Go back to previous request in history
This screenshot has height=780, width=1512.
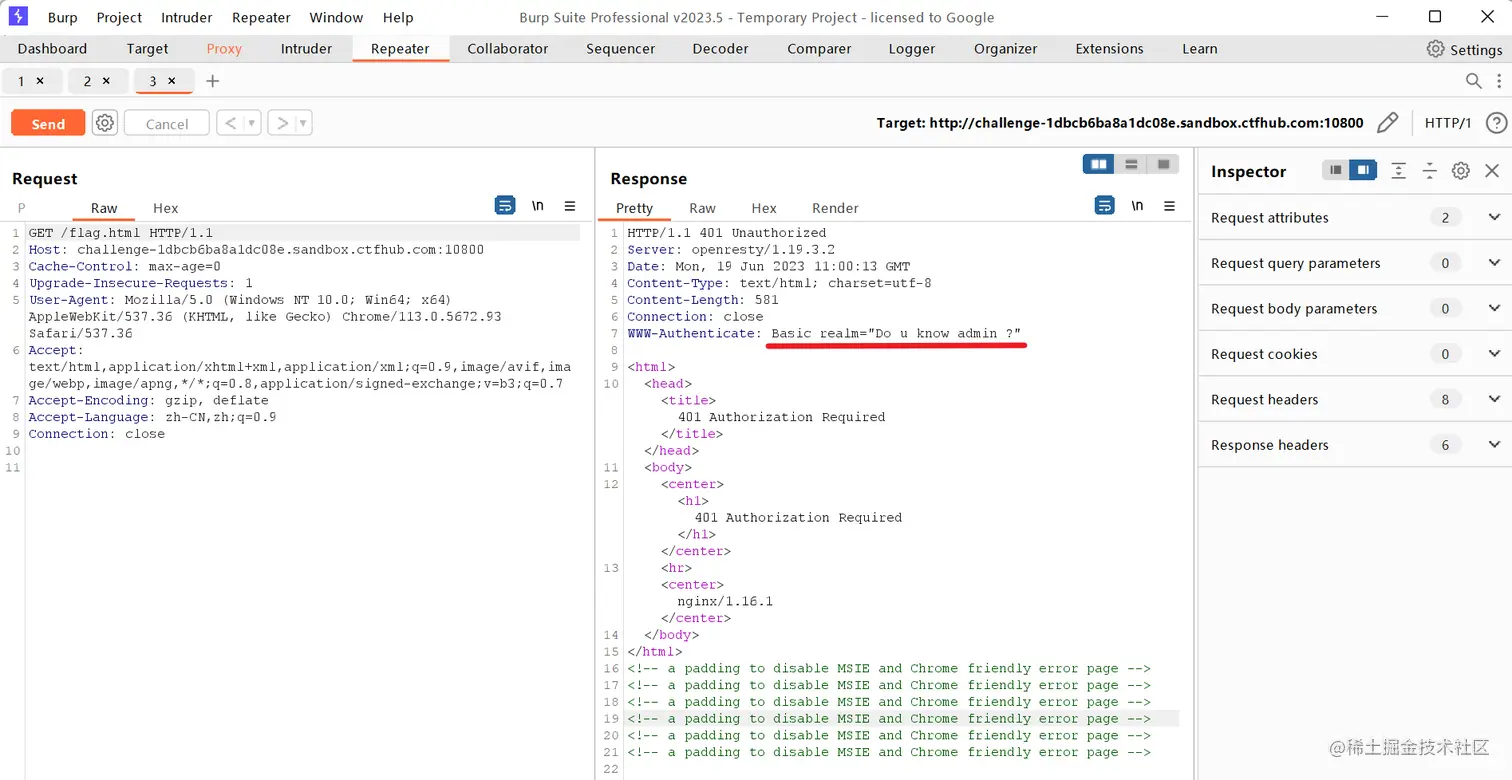point(230,123)
